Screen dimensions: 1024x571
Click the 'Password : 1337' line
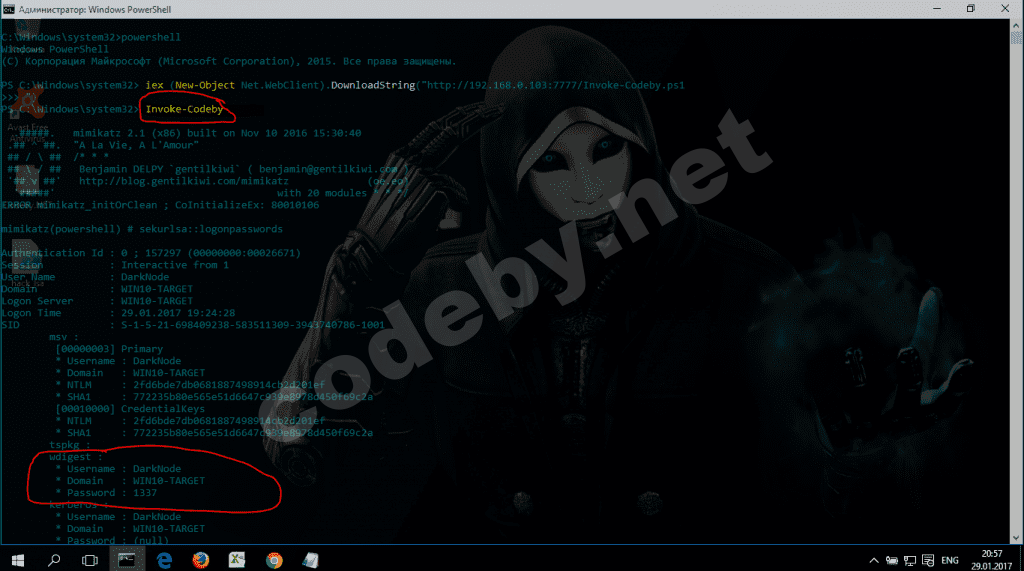[106, 493]
